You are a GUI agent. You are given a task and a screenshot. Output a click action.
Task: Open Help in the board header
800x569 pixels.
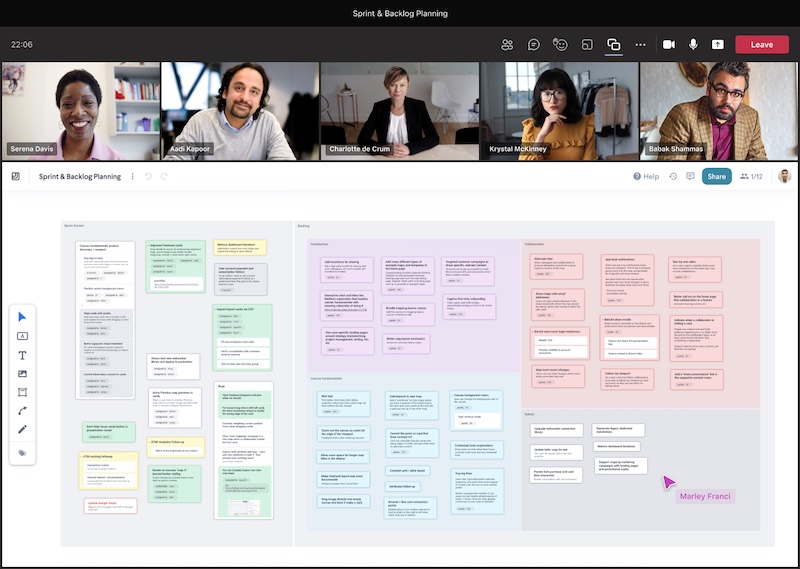pos(646,177)
